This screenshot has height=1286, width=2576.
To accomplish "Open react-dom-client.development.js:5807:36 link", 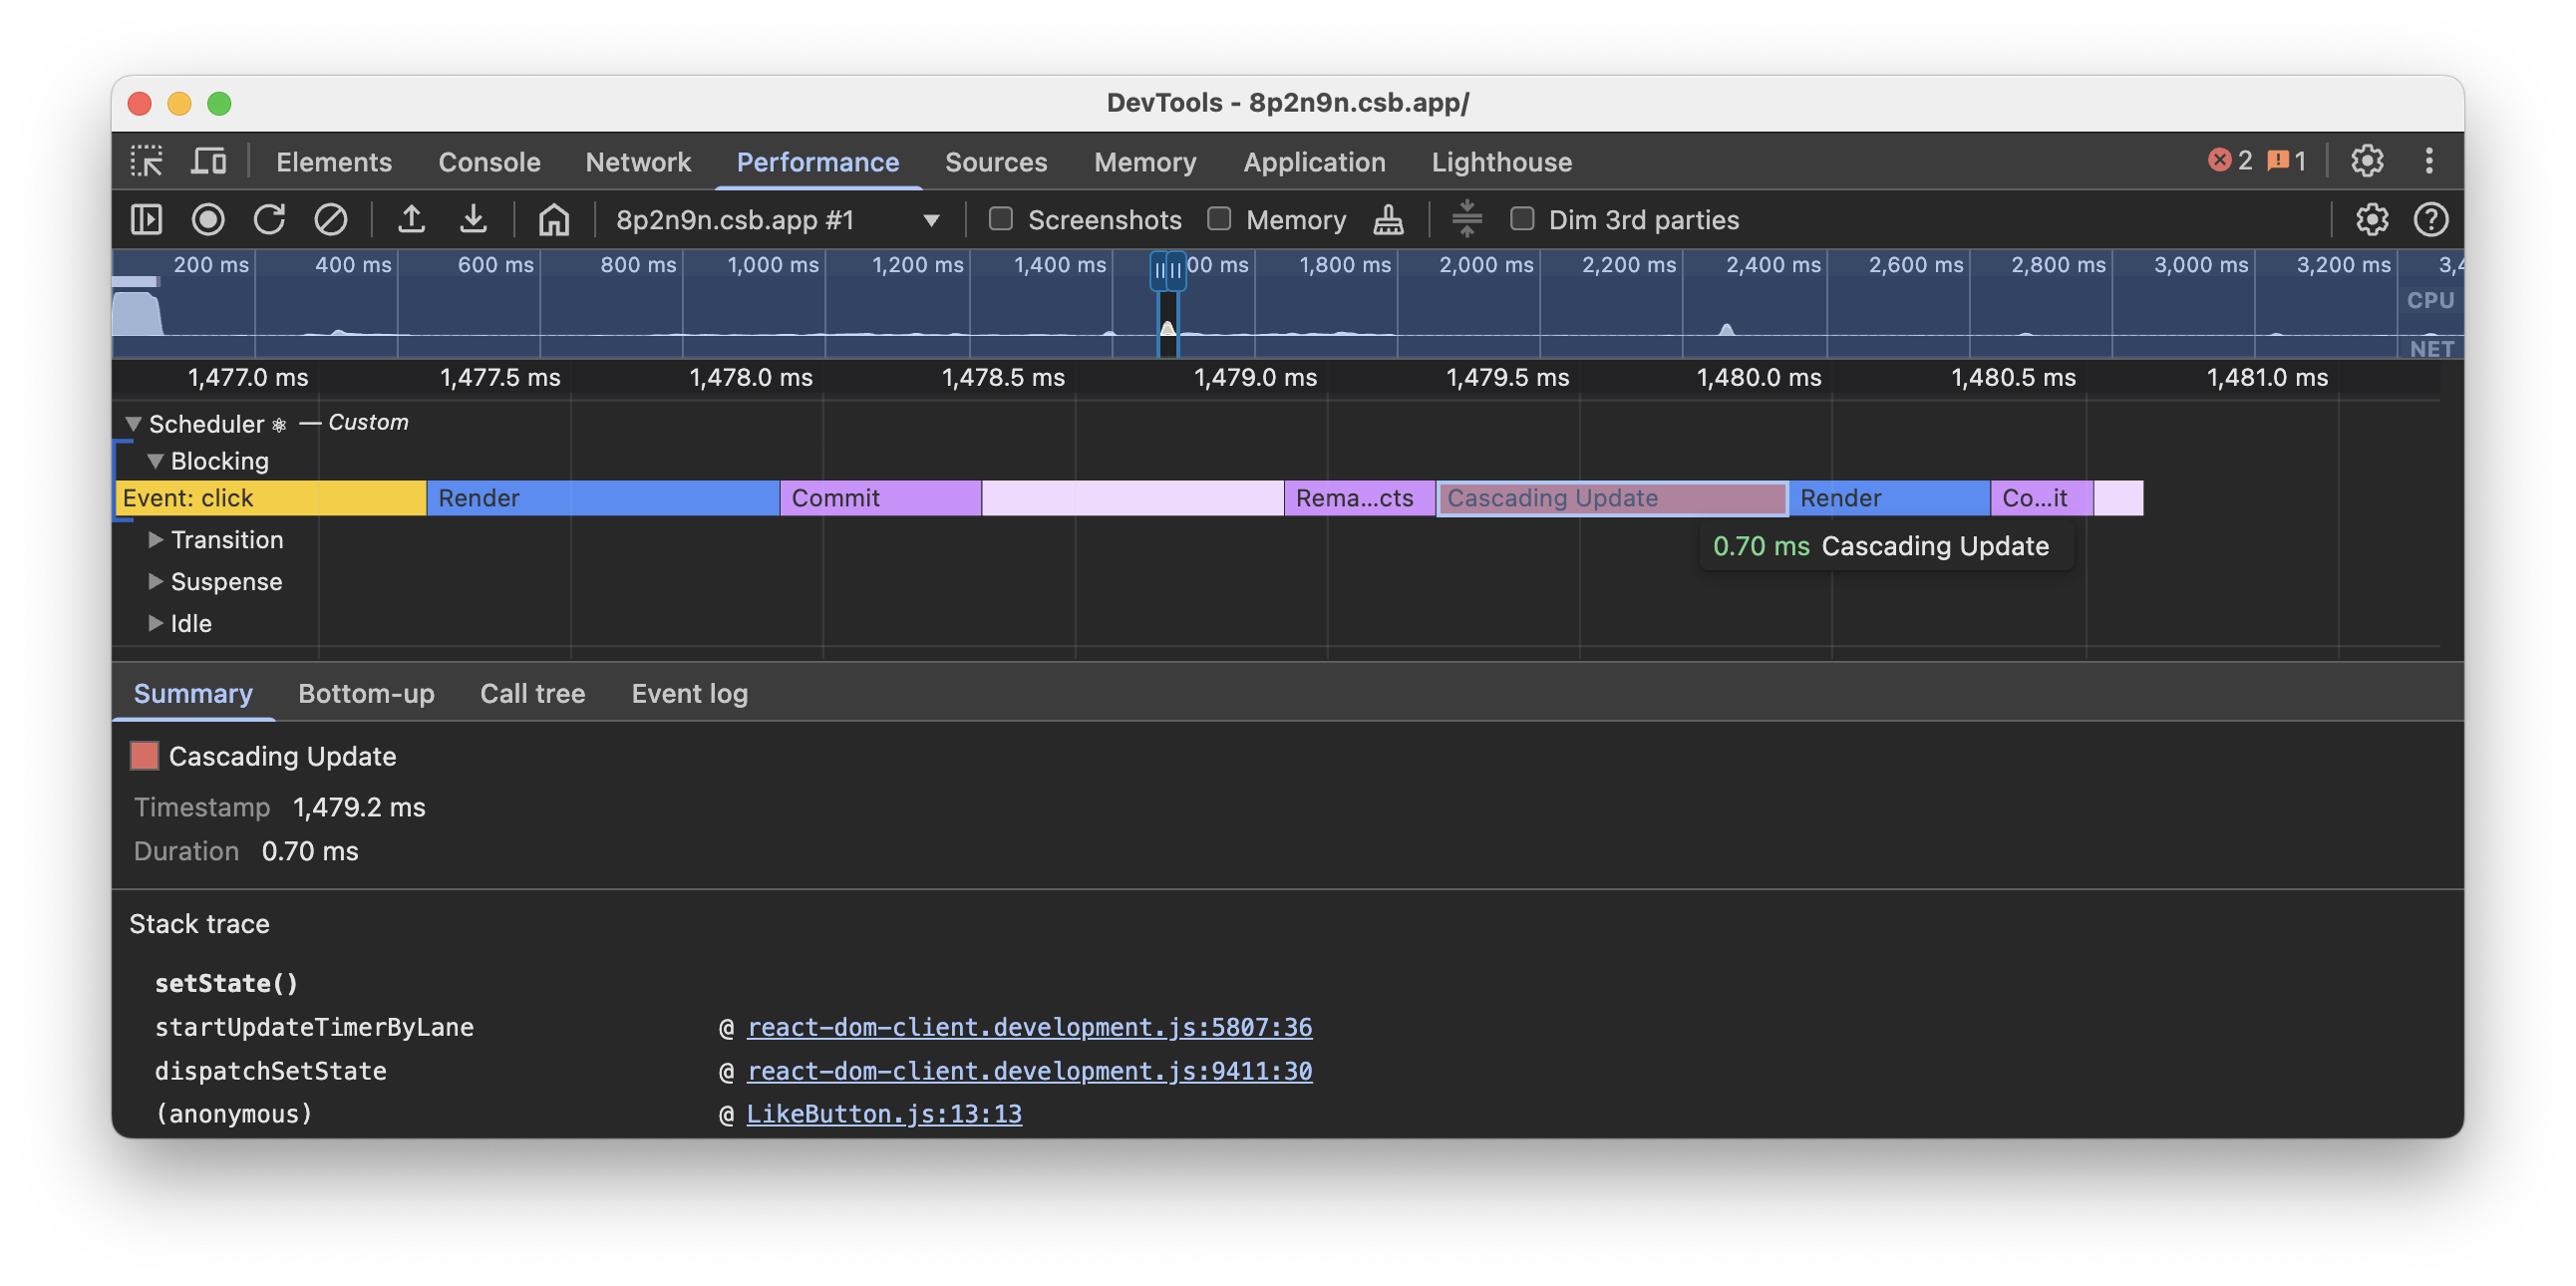I will point(1030,1026).
